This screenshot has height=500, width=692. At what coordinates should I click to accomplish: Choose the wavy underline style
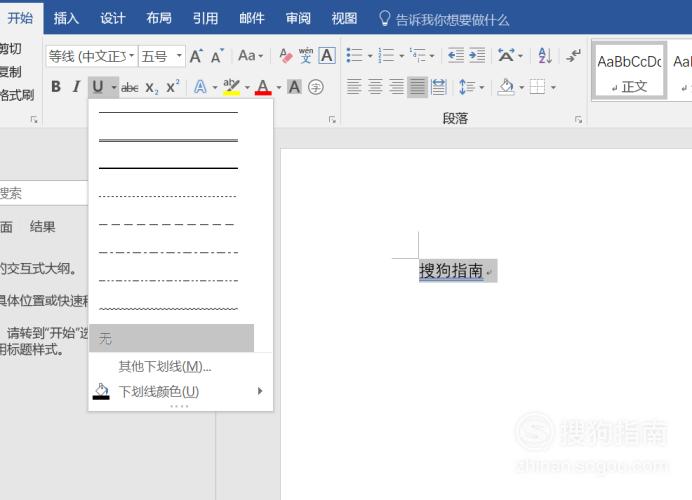[168, 308]
